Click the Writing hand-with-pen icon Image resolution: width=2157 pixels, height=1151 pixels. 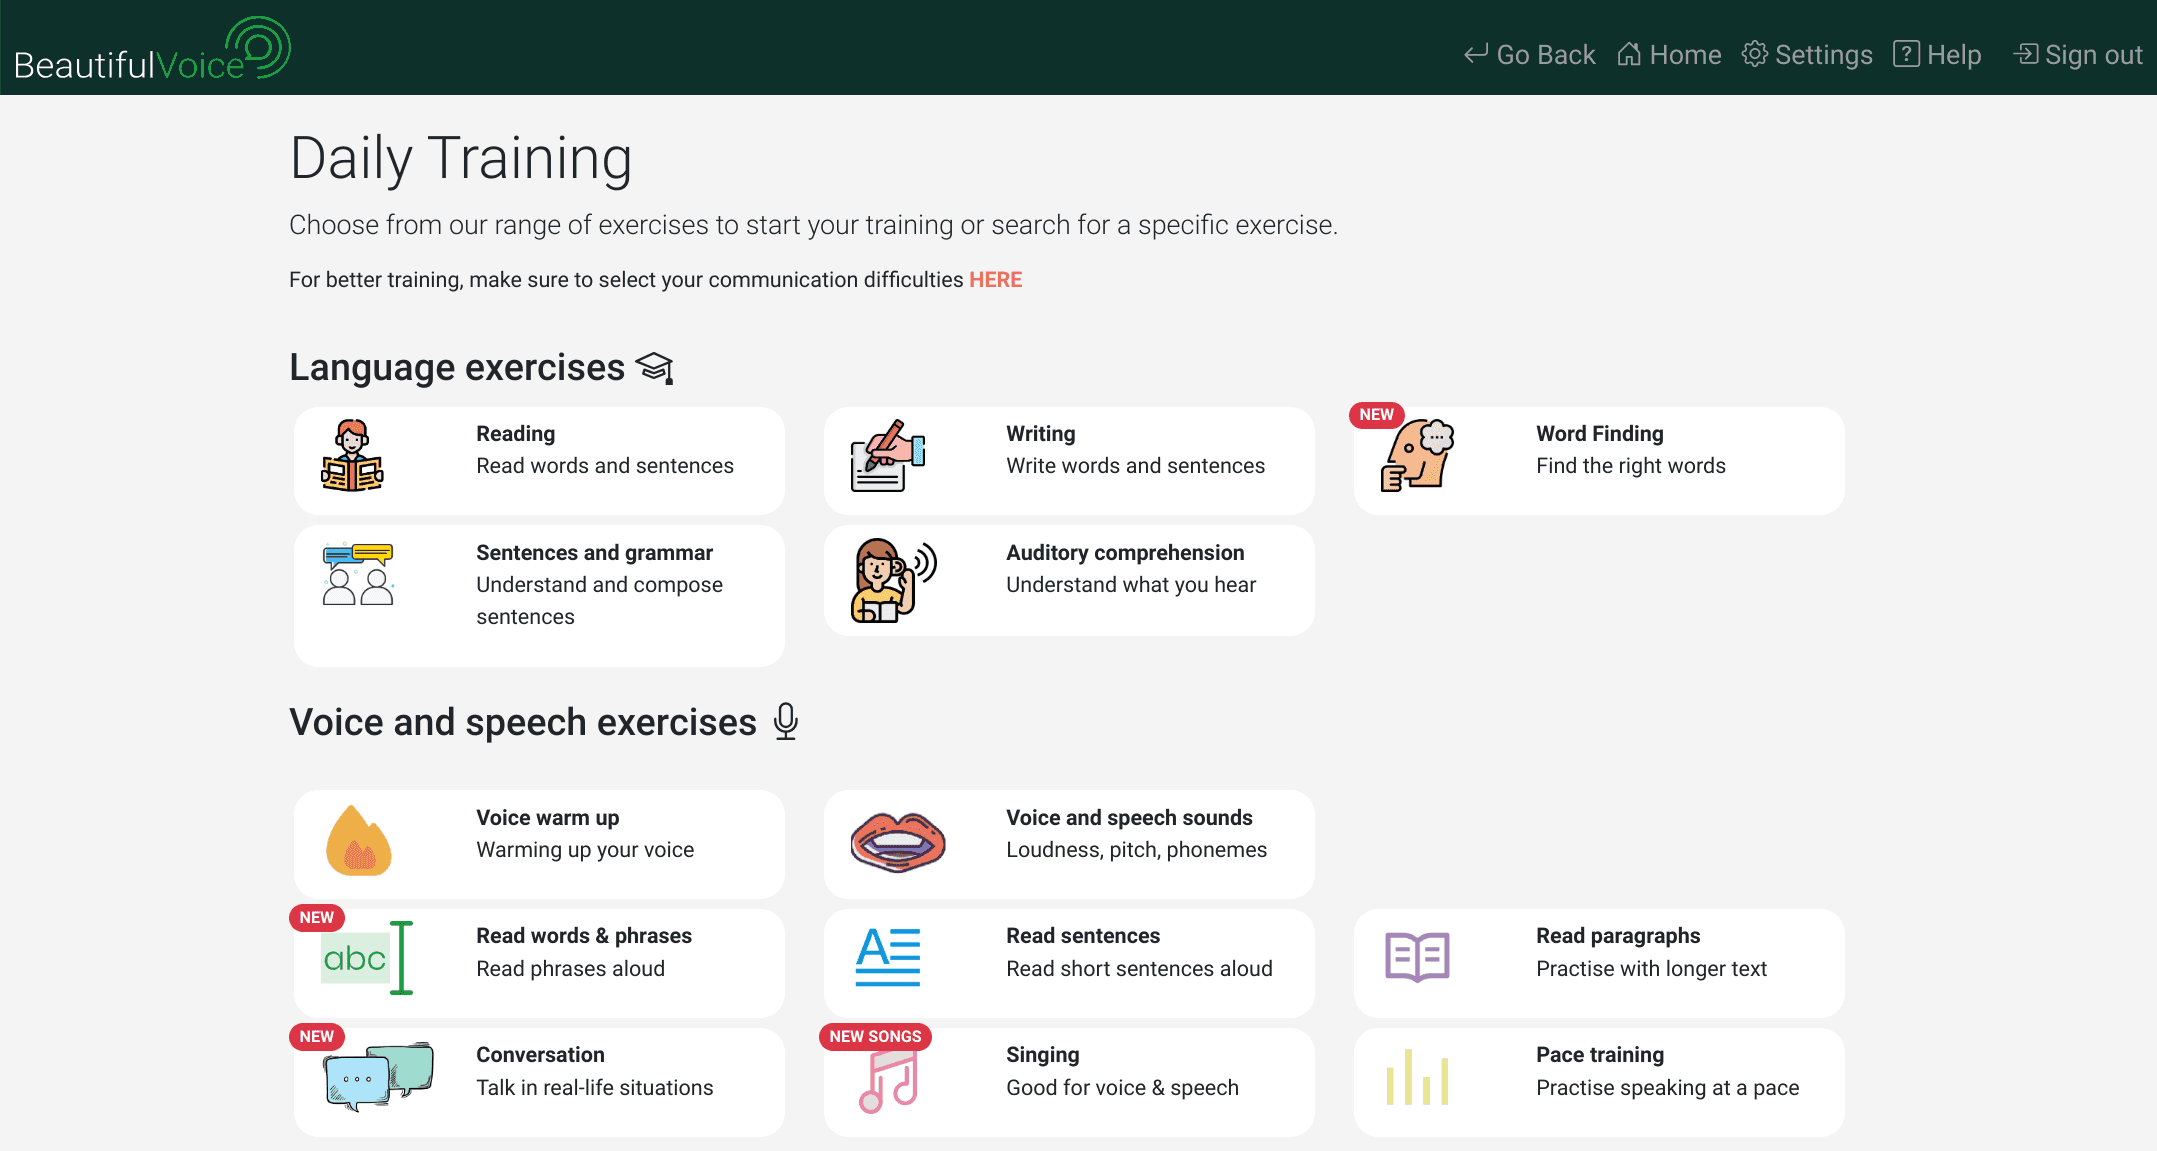click(887, 456)
